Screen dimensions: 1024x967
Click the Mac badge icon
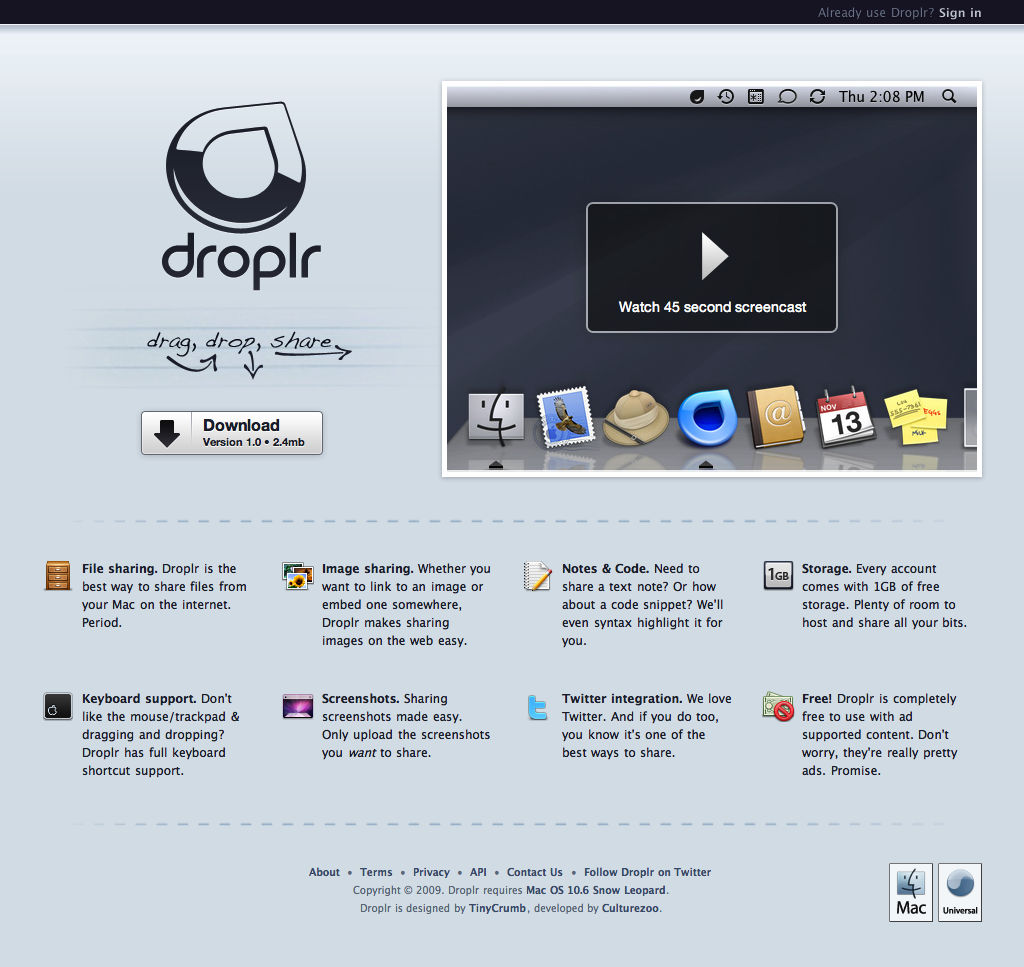pyautogui.click(x=910, y=892)
